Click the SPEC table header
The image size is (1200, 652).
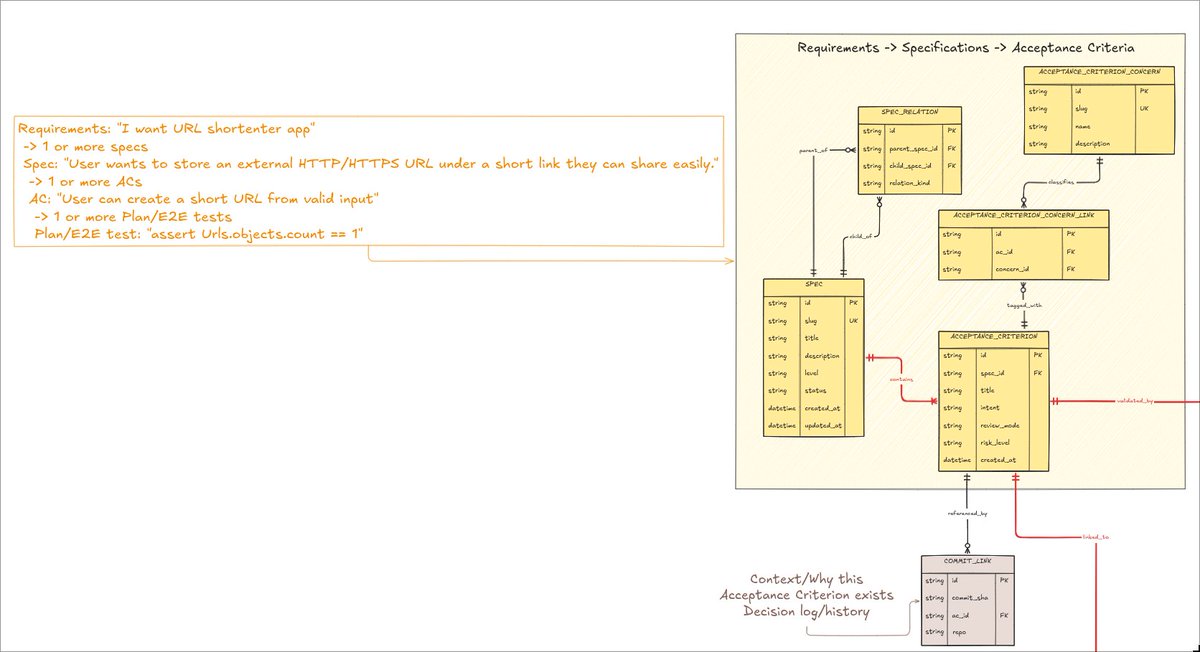(x=813, y=285)
